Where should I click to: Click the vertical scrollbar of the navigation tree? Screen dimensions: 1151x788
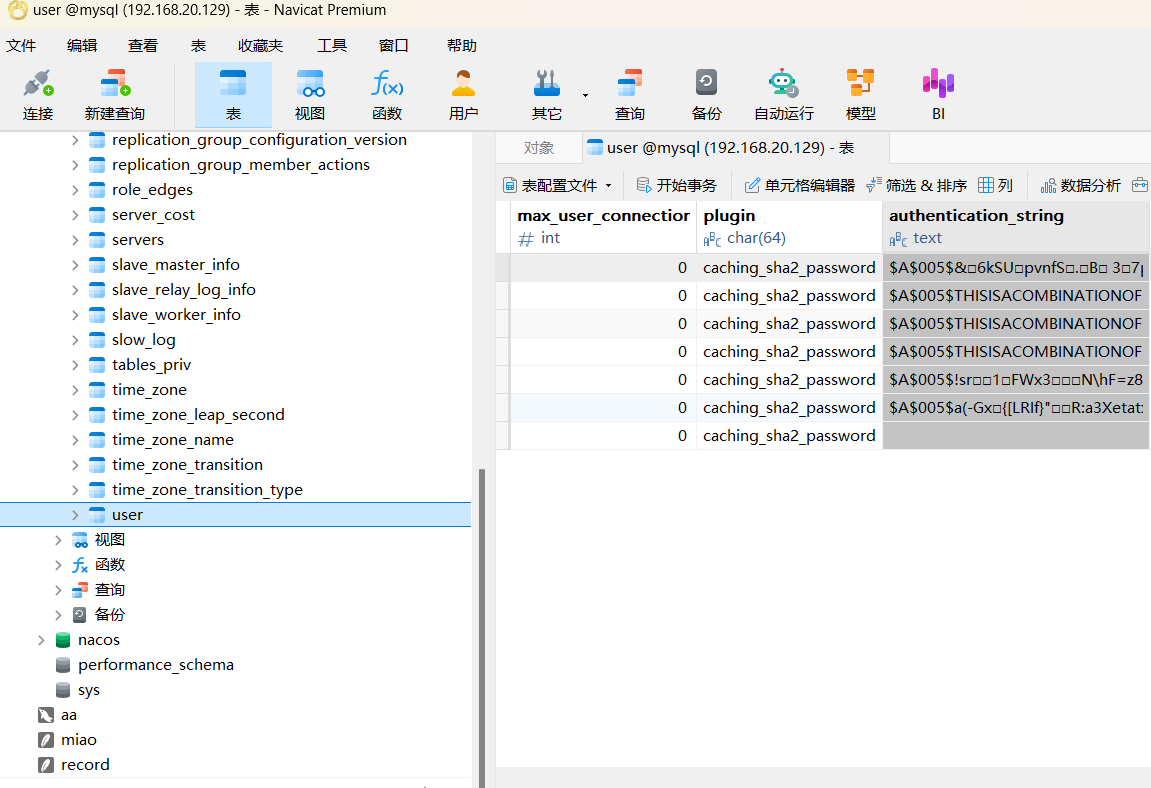[482, 628]
